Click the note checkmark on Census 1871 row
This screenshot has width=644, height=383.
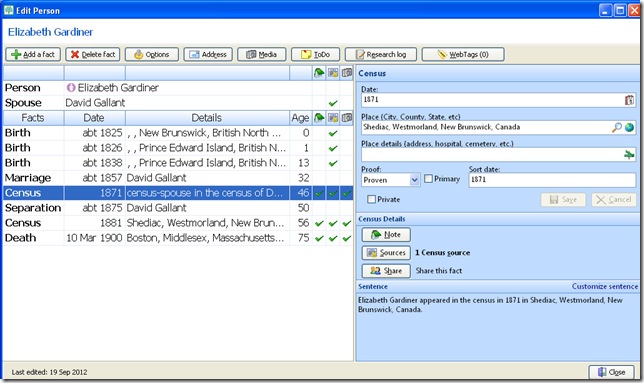319,193
